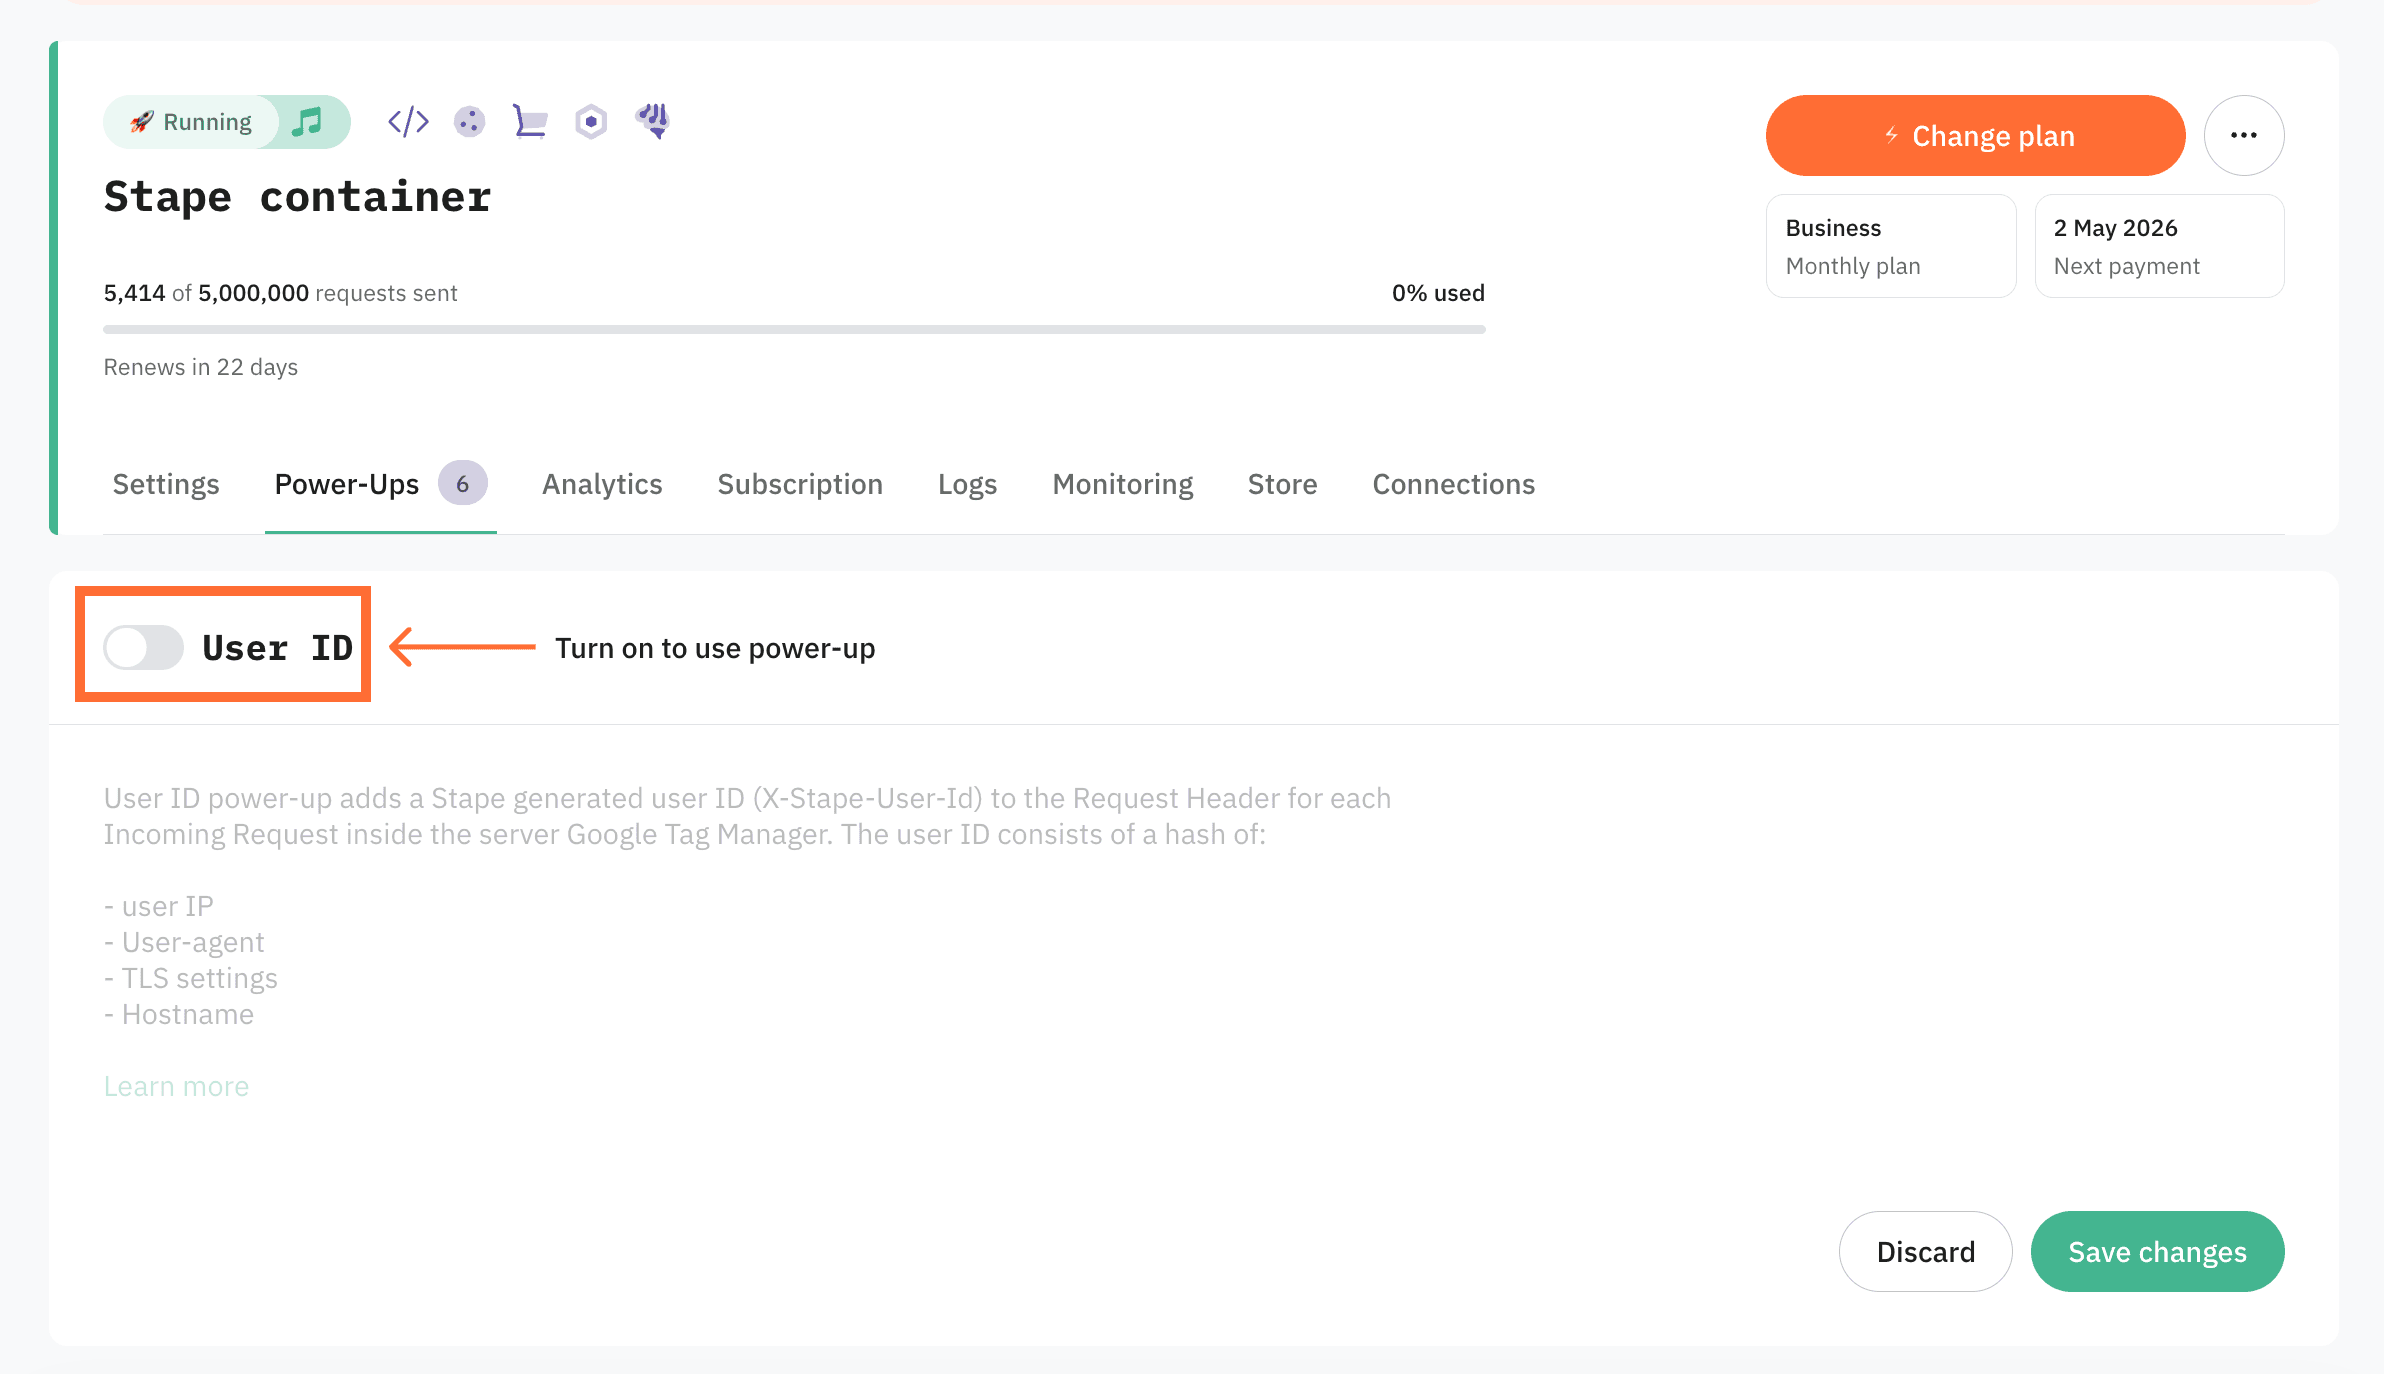Select the Monitoring tab
Viewport: 2384px width, 1374px height.
point(1122,485)
